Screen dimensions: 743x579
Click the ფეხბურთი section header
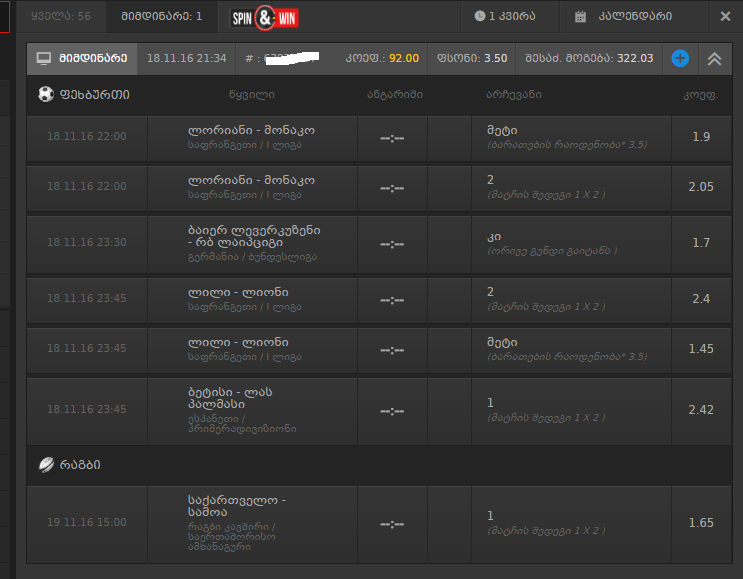94,95
